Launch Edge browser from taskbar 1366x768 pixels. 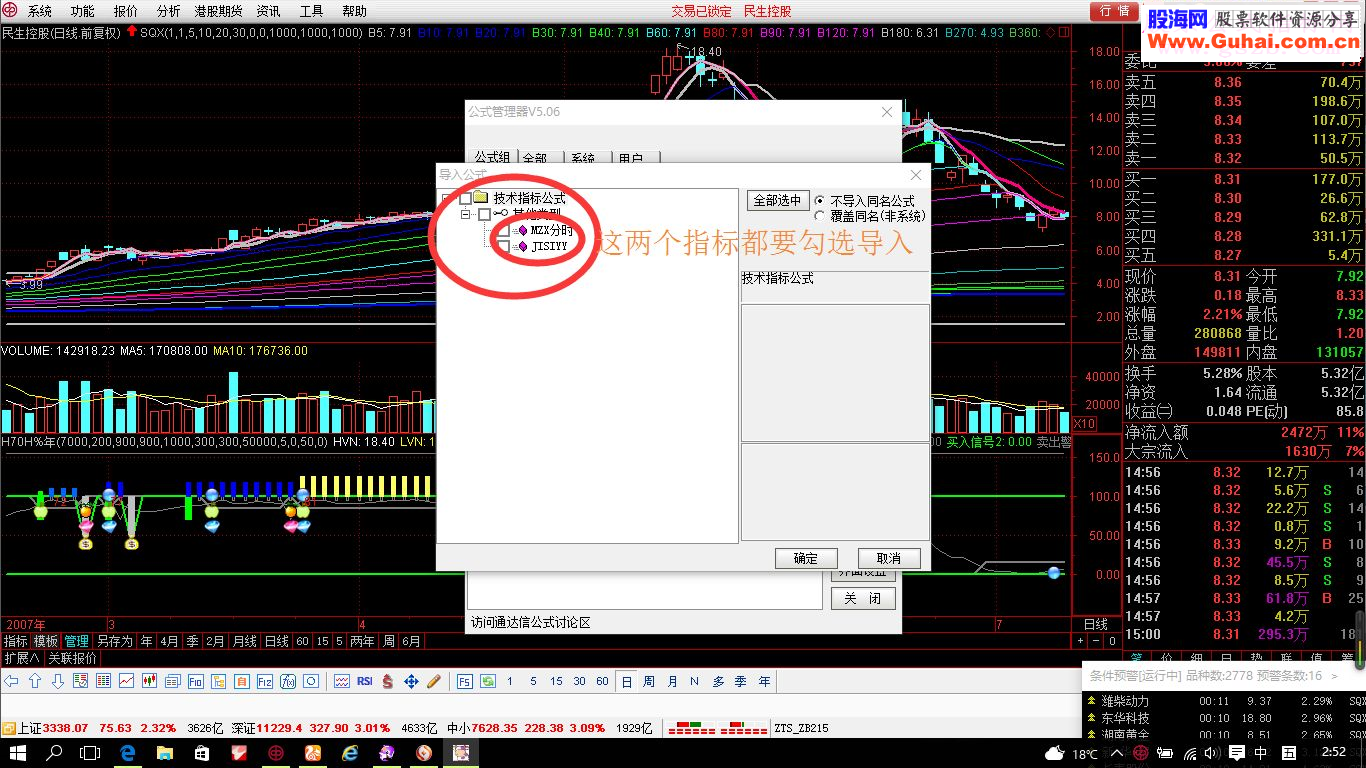pos(128,752)
